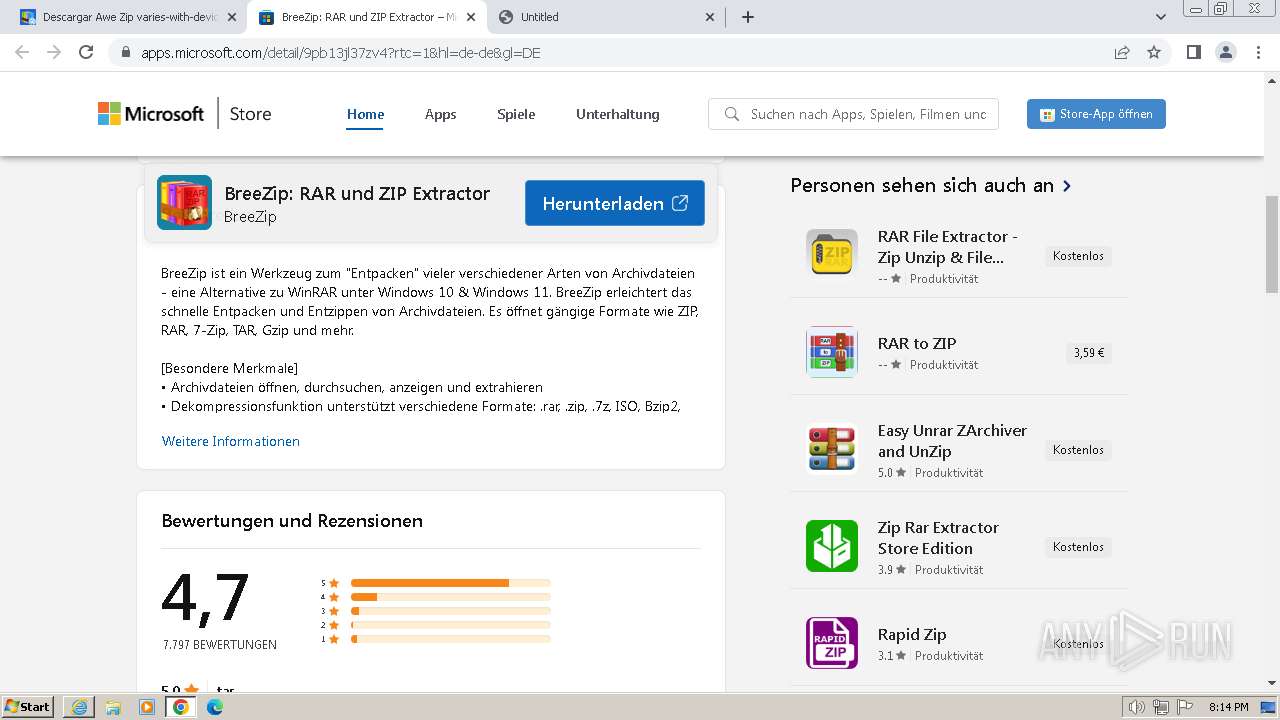This screenshot has width=1280, height=720.
Task: Switch to the Untitled tab
Action: coord(607,17)
